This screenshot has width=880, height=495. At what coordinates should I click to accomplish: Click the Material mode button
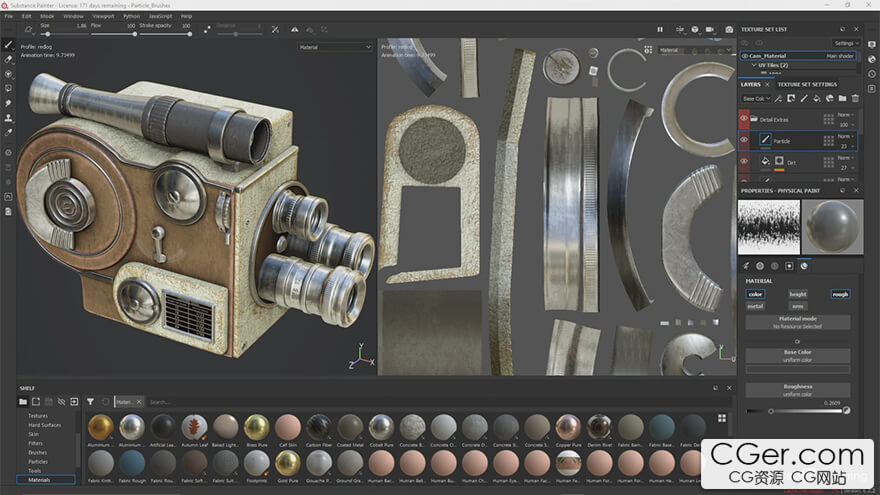click(798, 322)
